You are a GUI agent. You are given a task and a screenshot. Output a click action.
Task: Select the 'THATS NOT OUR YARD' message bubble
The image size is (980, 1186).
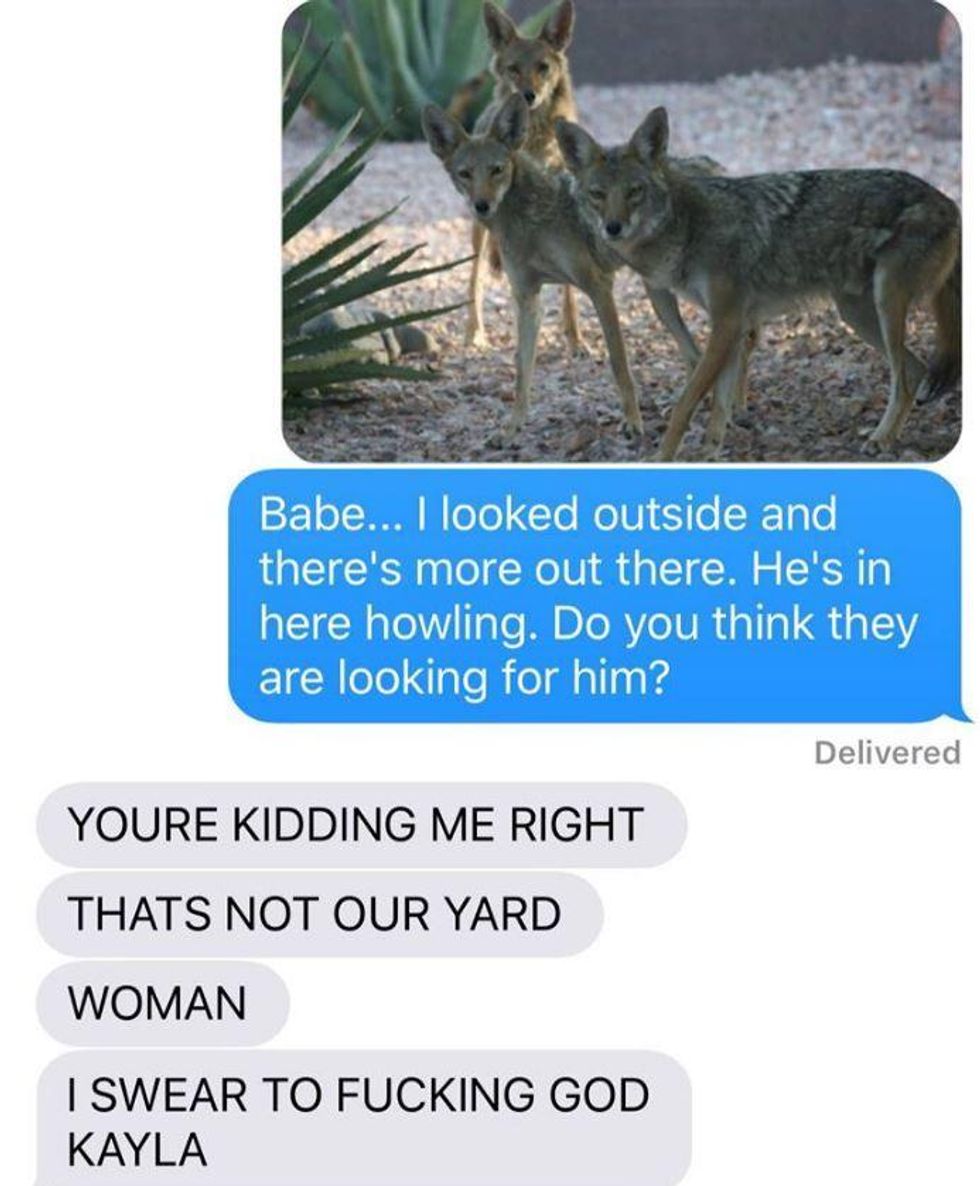click(320, 914)
